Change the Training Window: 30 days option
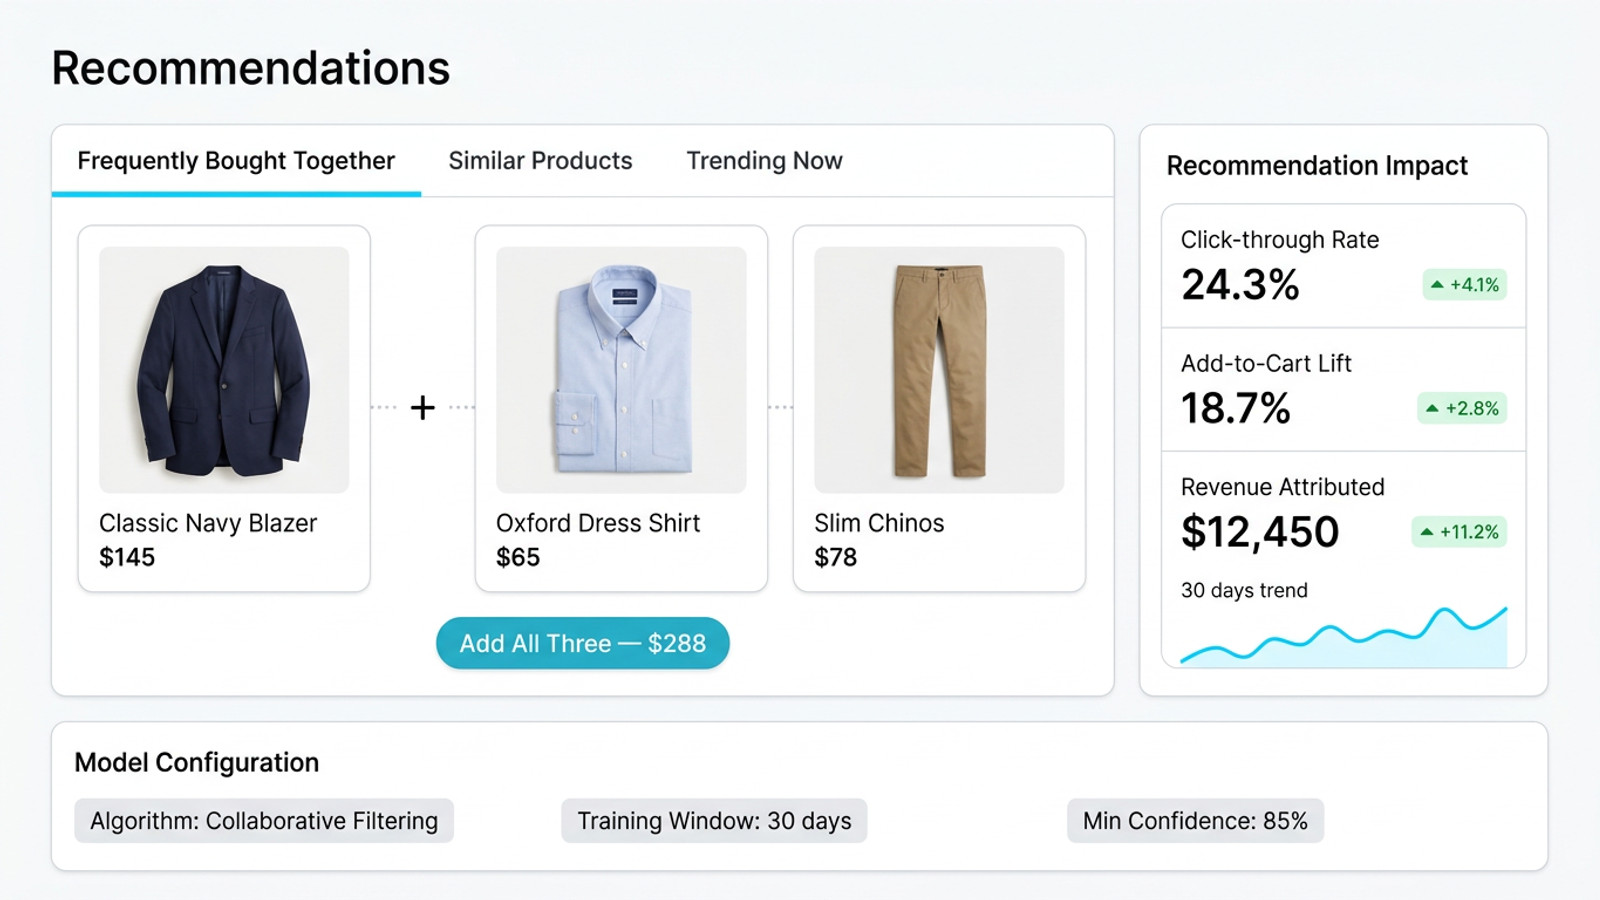Image resolution: width=1600 pixels, height=900 pixels. (x=713, y=820)
